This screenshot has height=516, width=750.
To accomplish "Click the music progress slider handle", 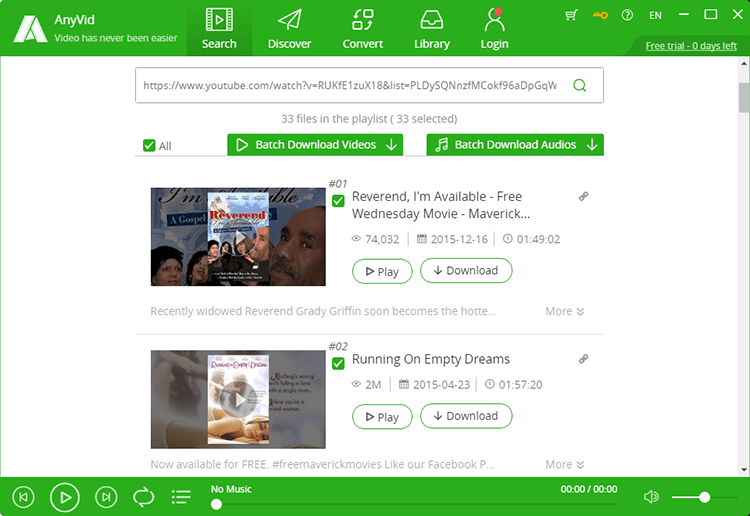I will [x=216, y=504].
